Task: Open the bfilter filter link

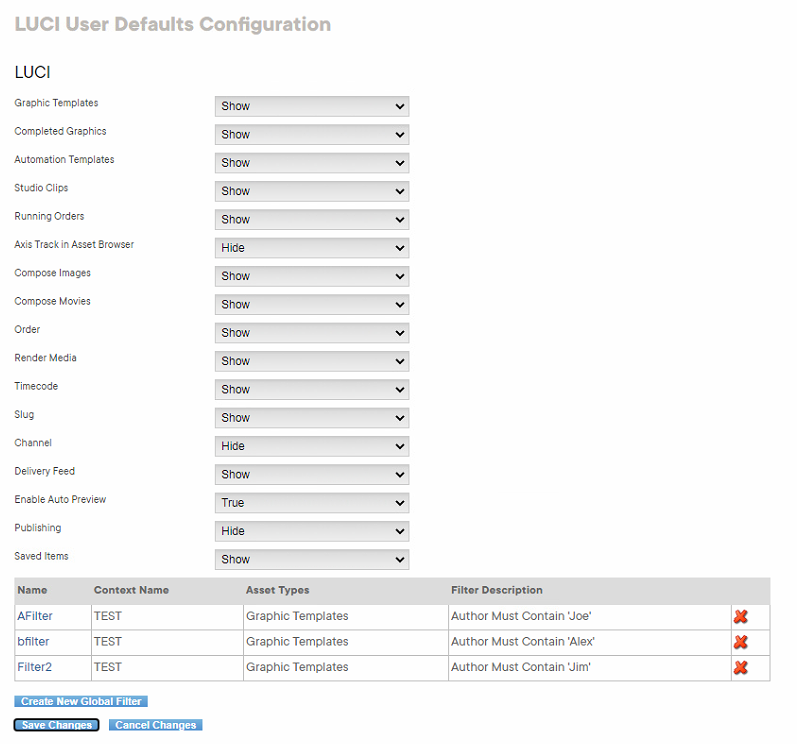Action: click(33, 642)
